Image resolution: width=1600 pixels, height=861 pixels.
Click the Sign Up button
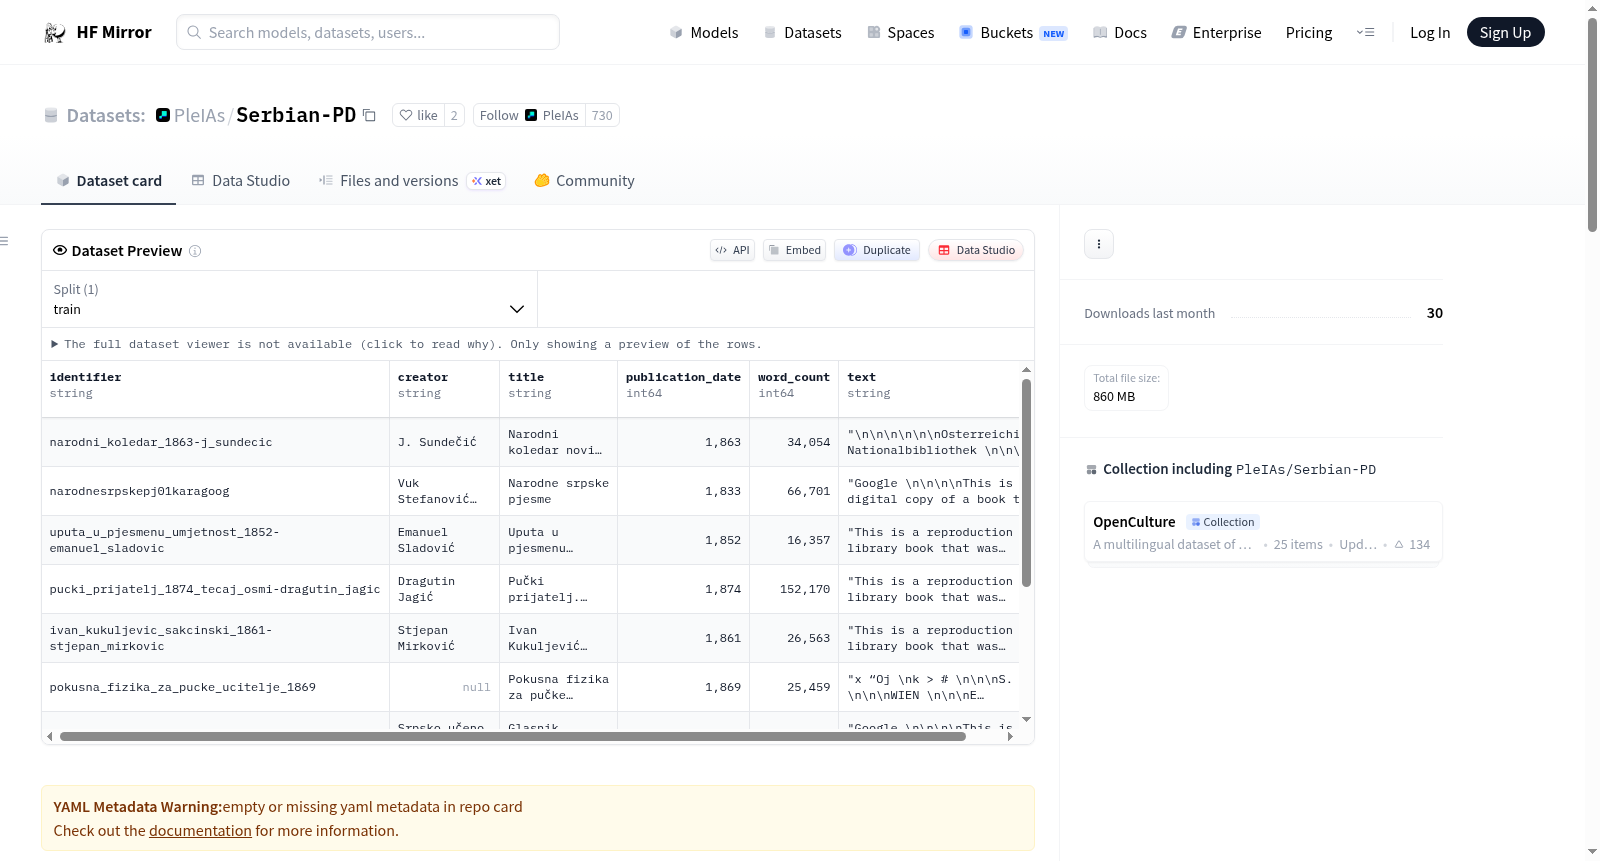point(1505,32)
